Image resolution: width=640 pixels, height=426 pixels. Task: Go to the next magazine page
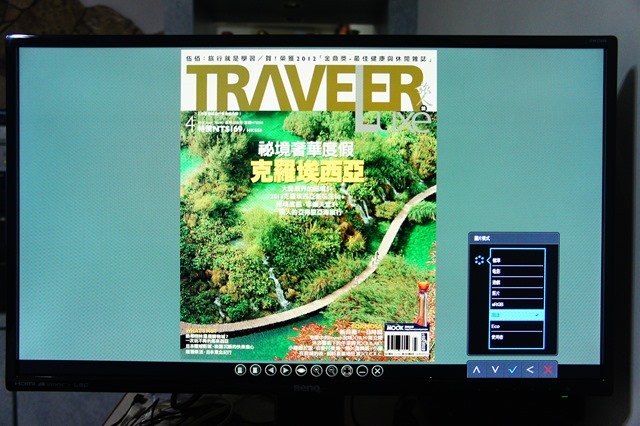(x=286, y=371)
